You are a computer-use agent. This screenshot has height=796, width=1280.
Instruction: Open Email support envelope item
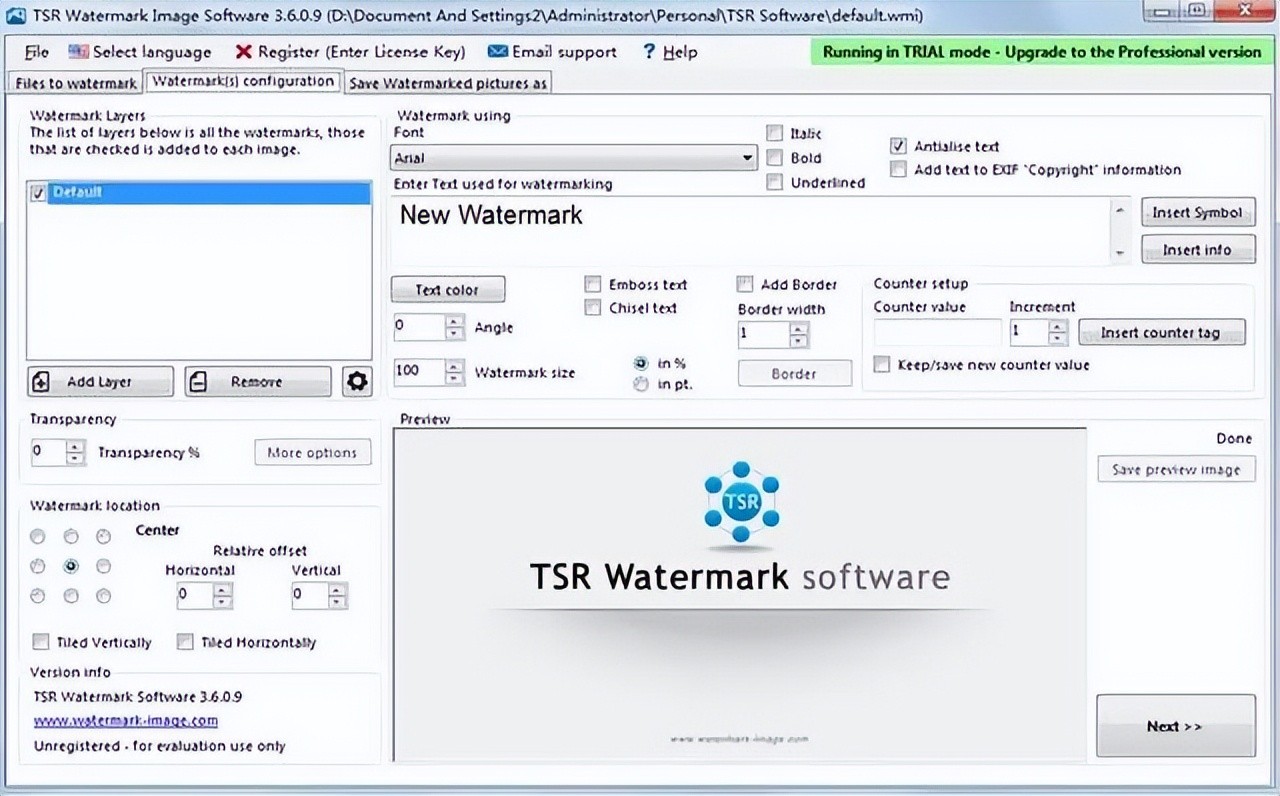(497, 52)
